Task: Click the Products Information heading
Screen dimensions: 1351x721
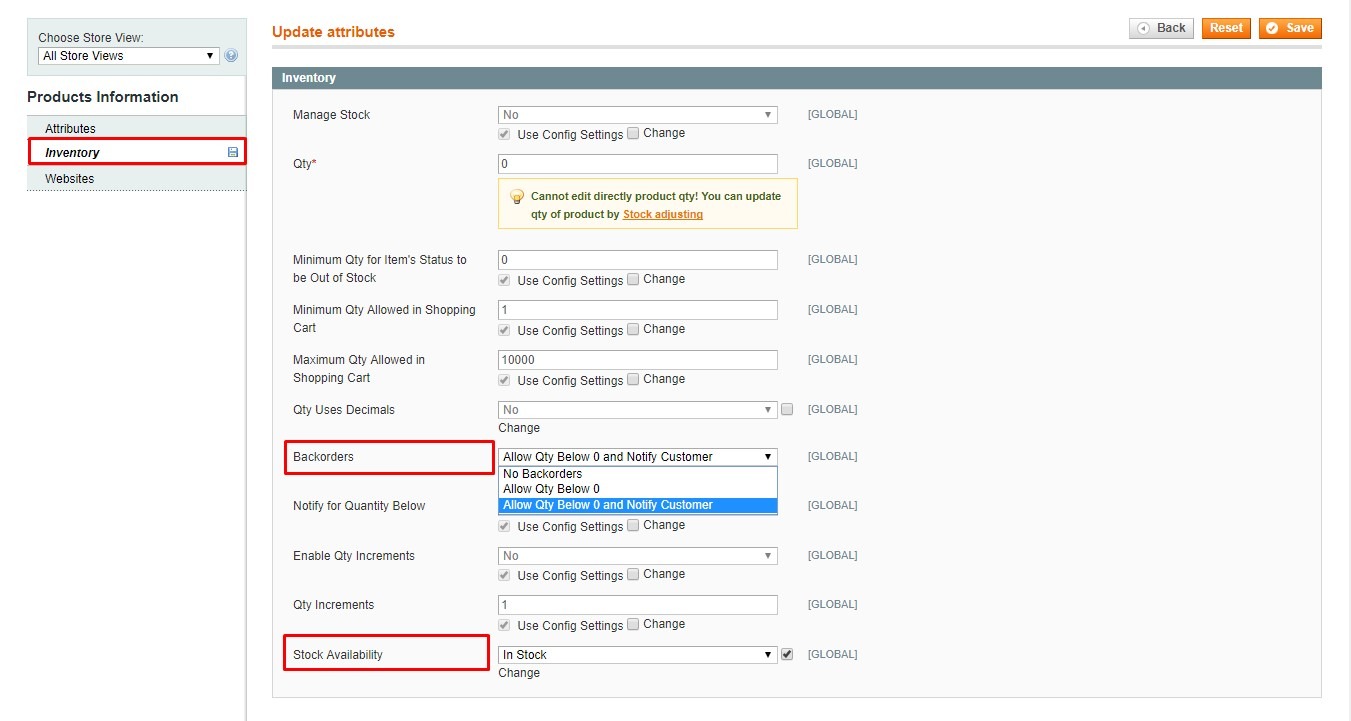Action: coord(103,97)
